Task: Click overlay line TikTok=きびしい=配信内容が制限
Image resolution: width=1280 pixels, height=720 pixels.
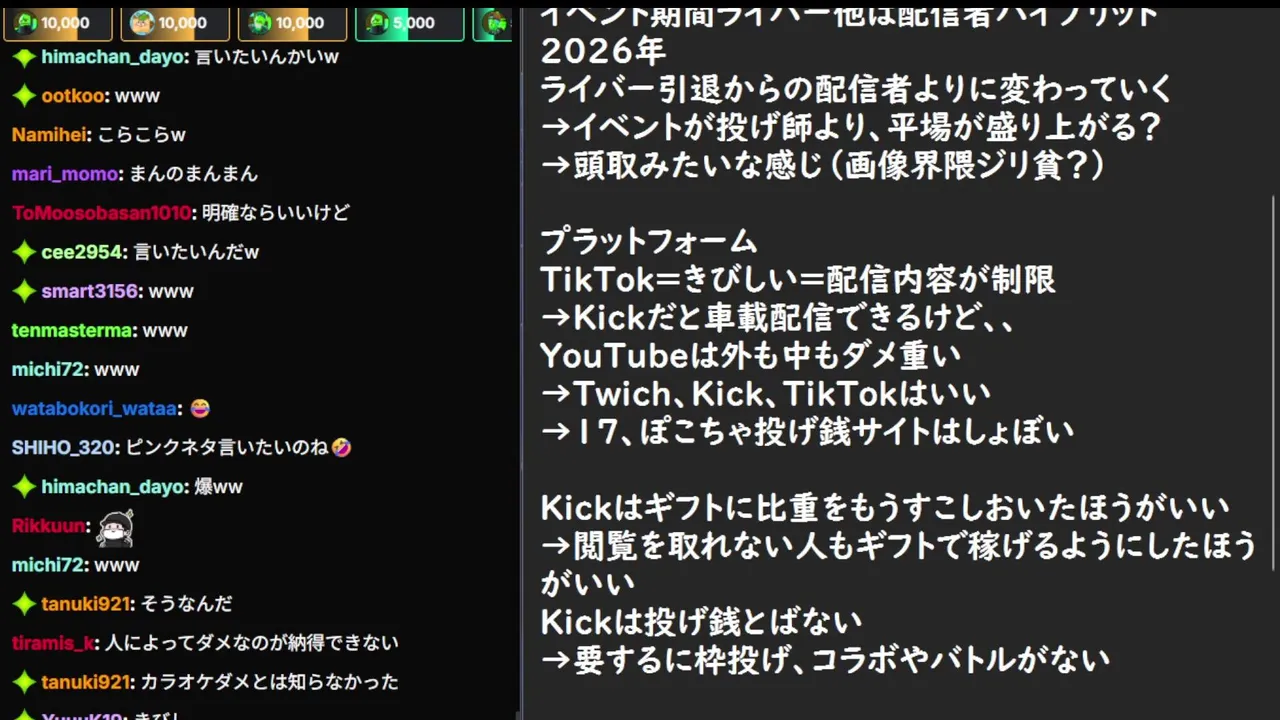Action: 798,279
